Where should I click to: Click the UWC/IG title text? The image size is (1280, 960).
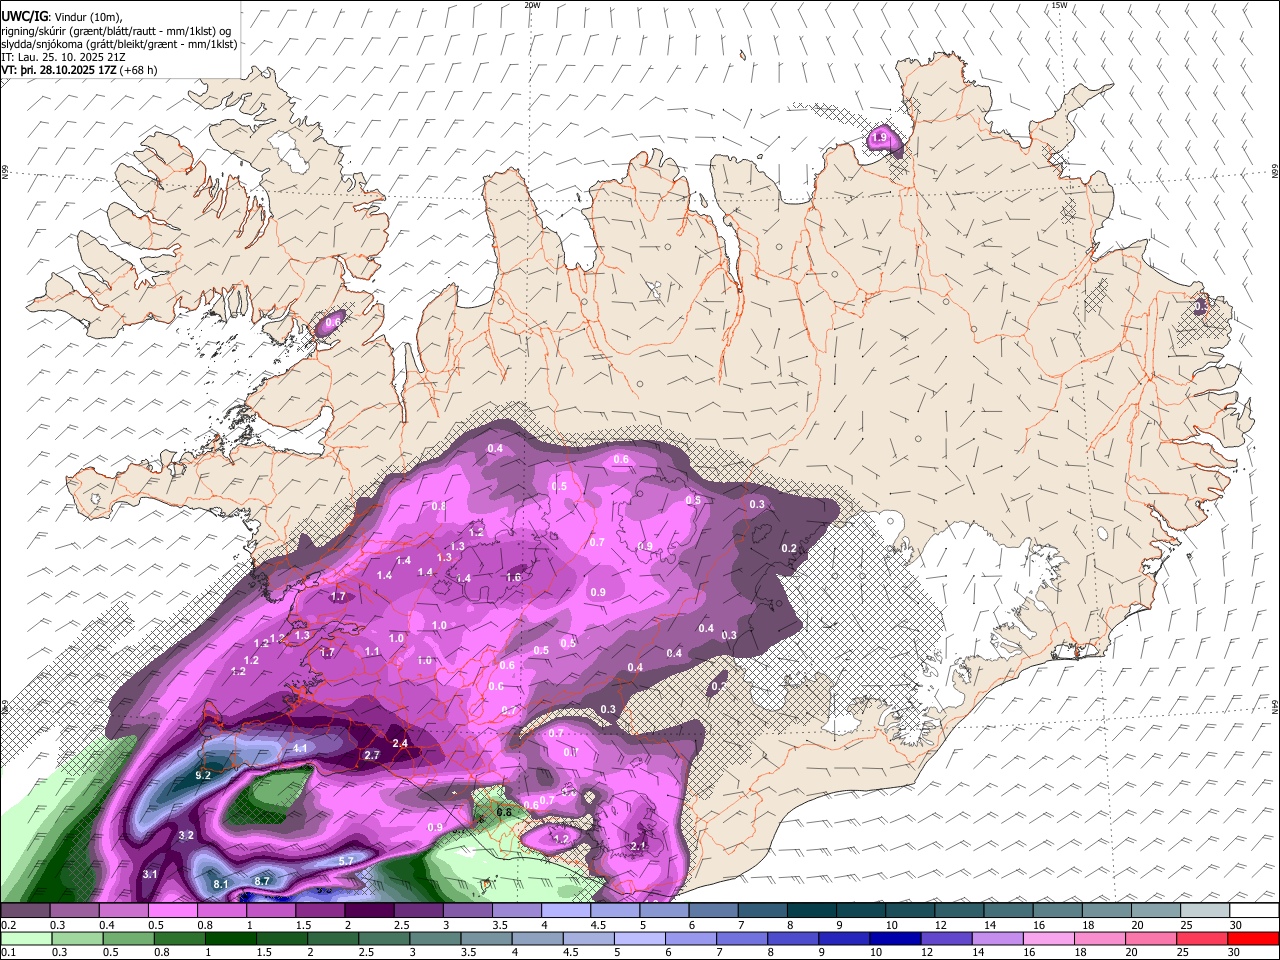pos(23,16)
